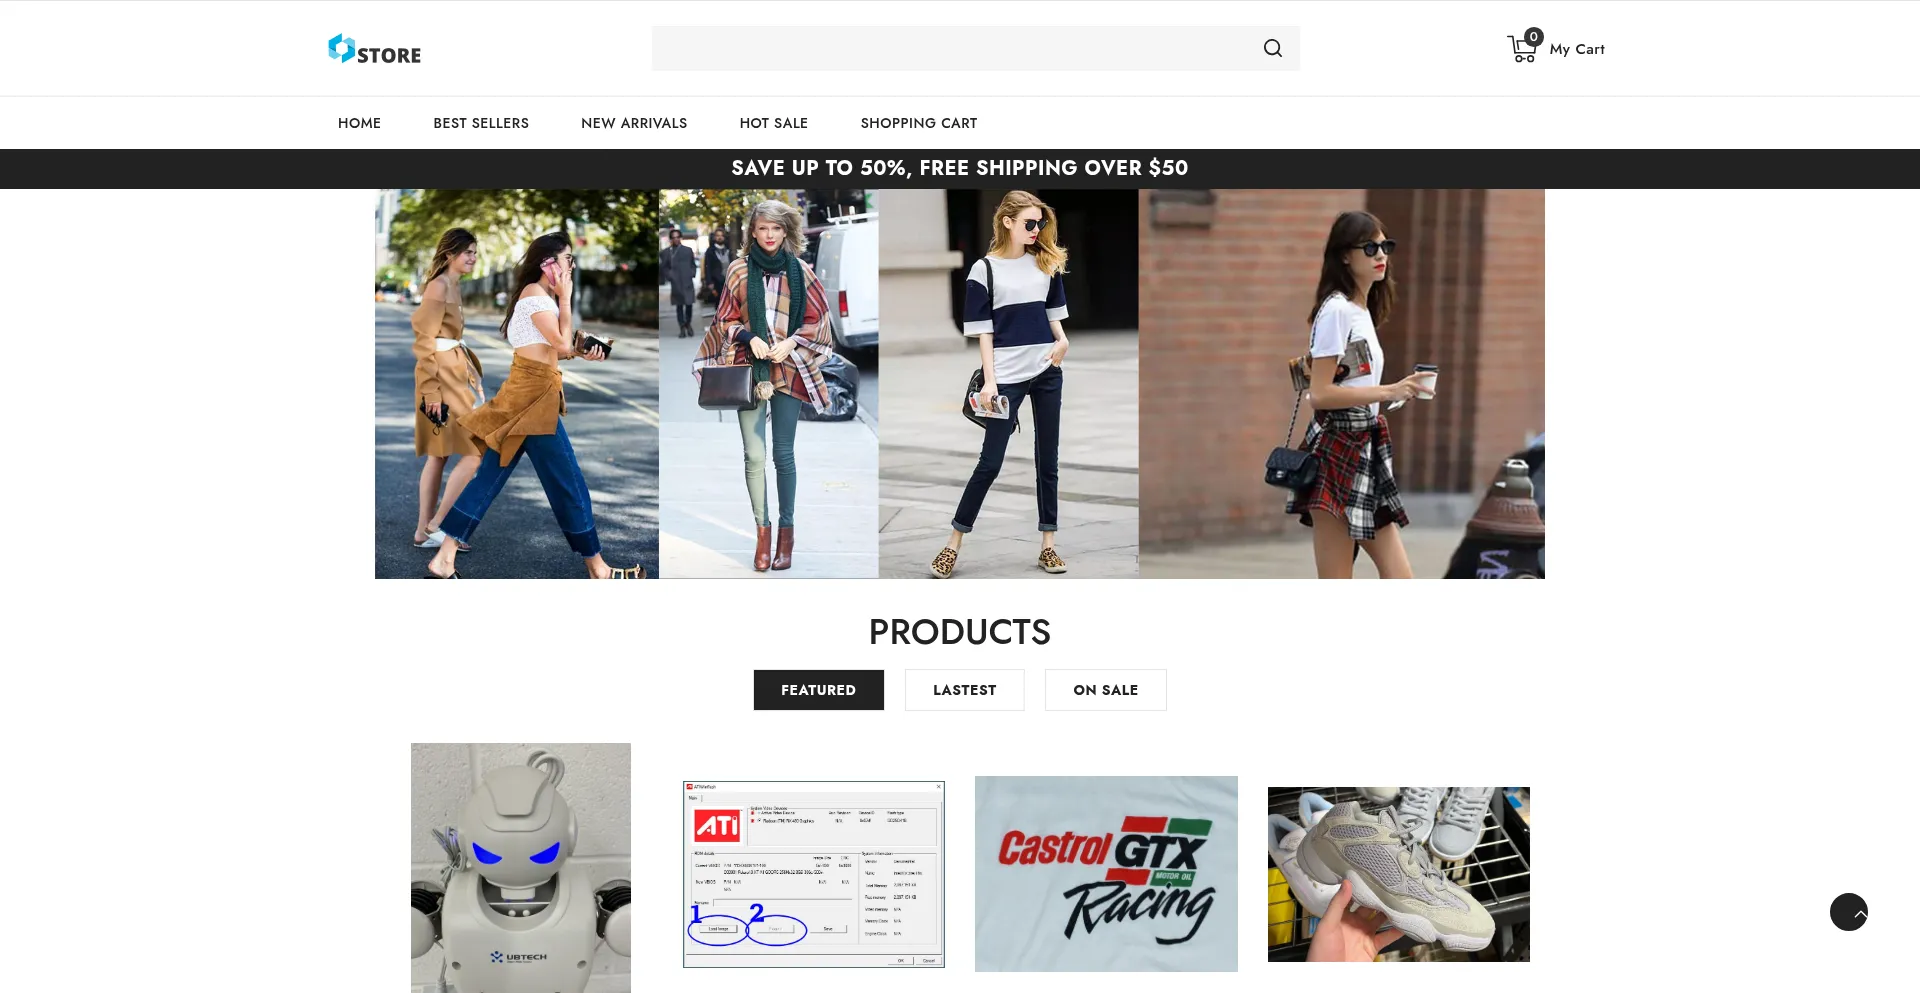Open the UBTECH robot product image
Screen dimensions: 1920x993
521,867
